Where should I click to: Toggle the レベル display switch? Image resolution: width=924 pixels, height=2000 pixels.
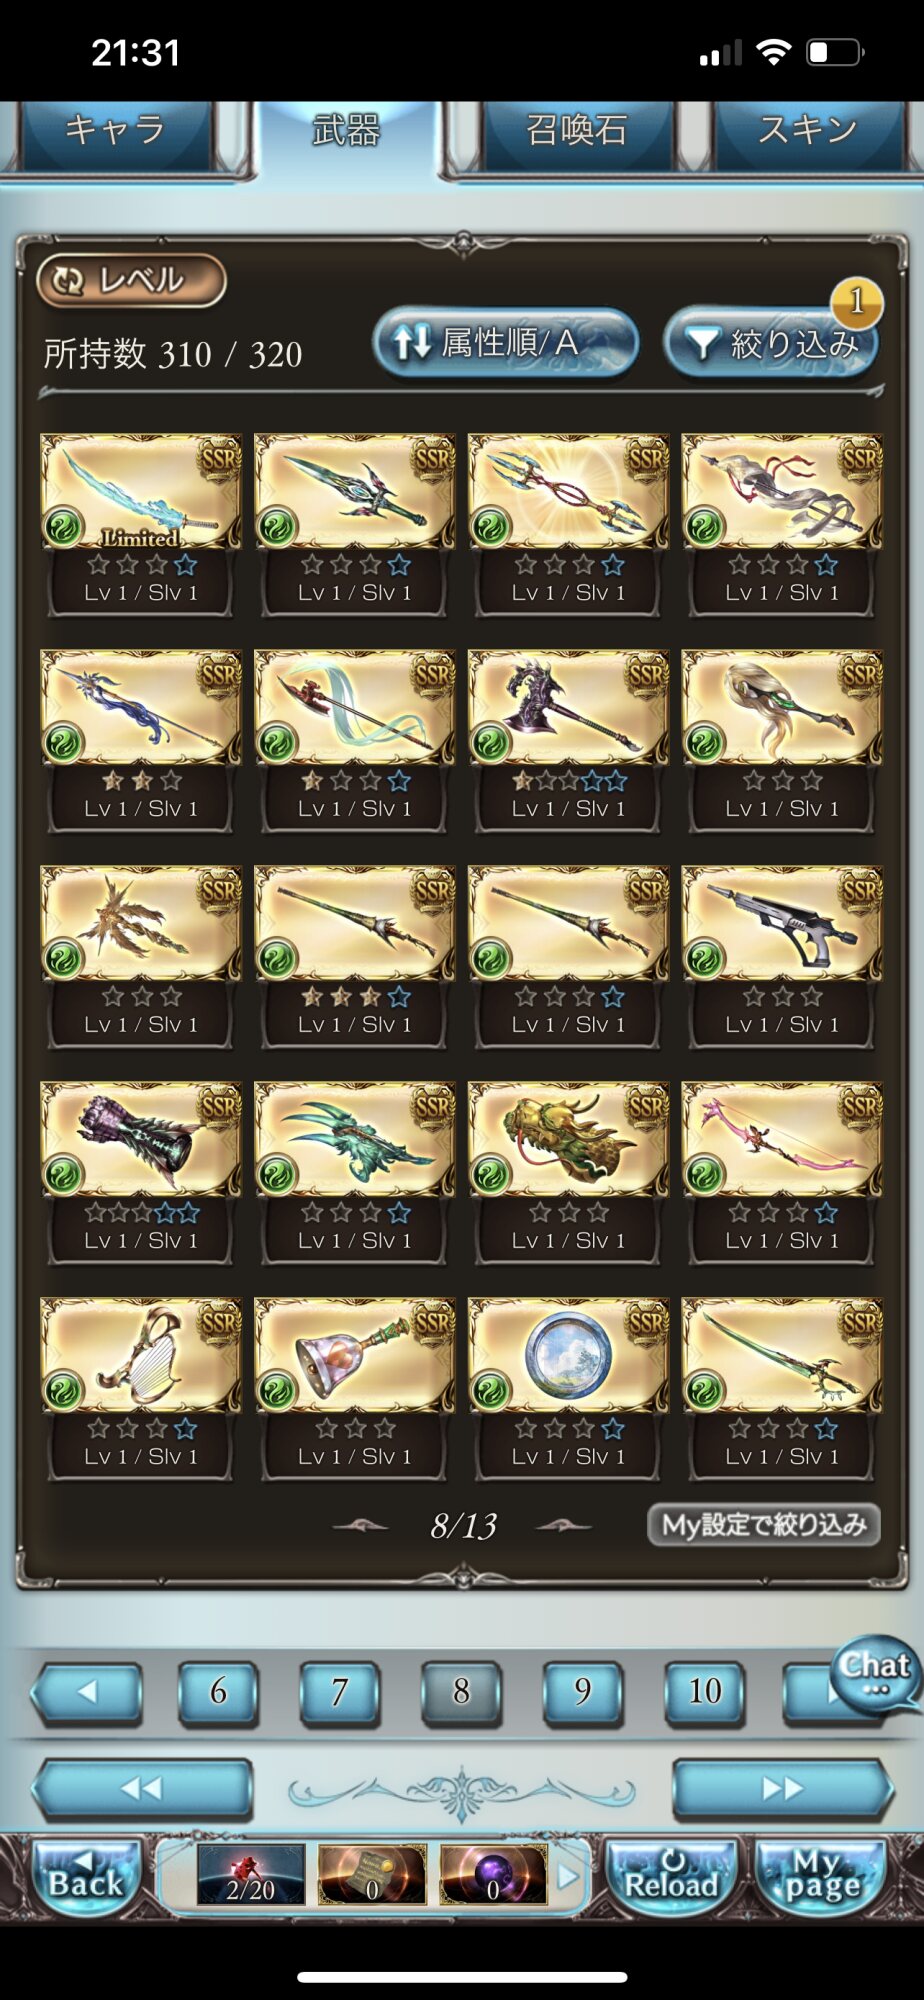(x=131, y=281)
